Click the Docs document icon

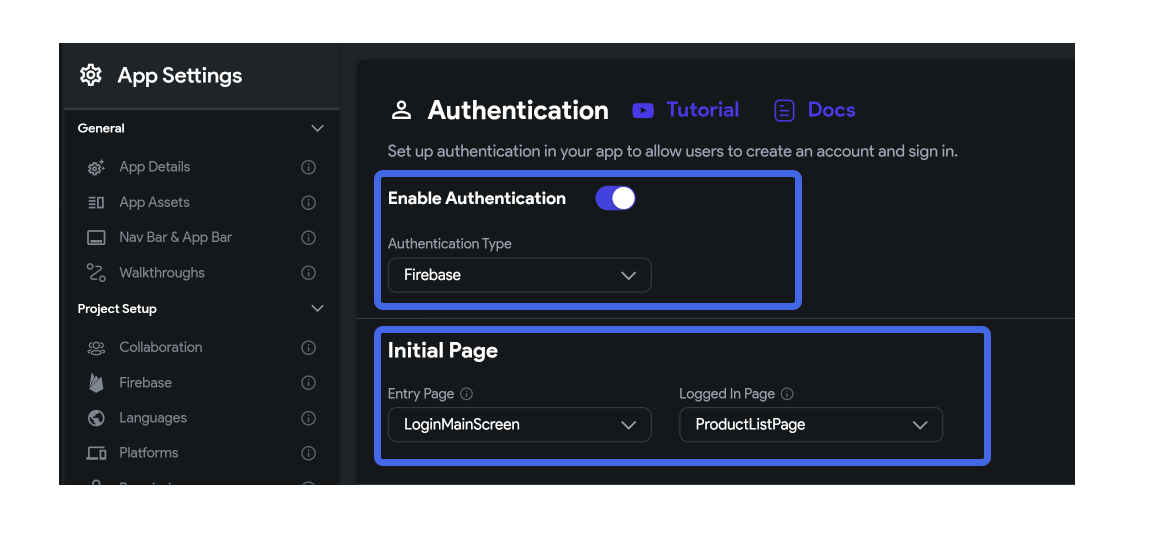(784, 110)
